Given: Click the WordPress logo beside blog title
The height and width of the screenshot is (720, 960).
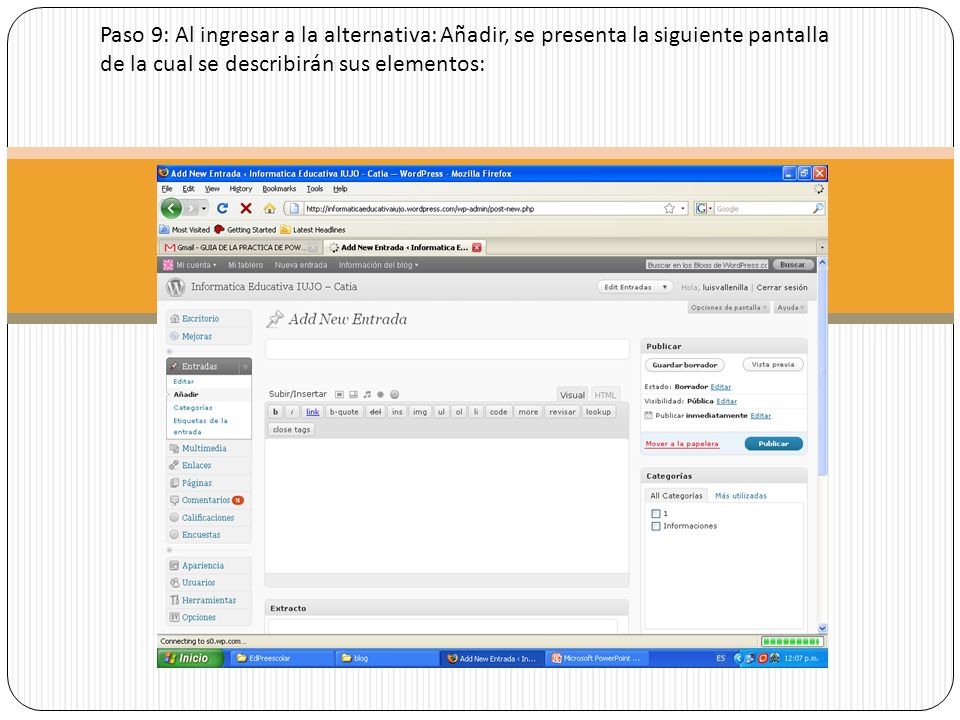Looking at the screenshot, I should click(176, 287).
